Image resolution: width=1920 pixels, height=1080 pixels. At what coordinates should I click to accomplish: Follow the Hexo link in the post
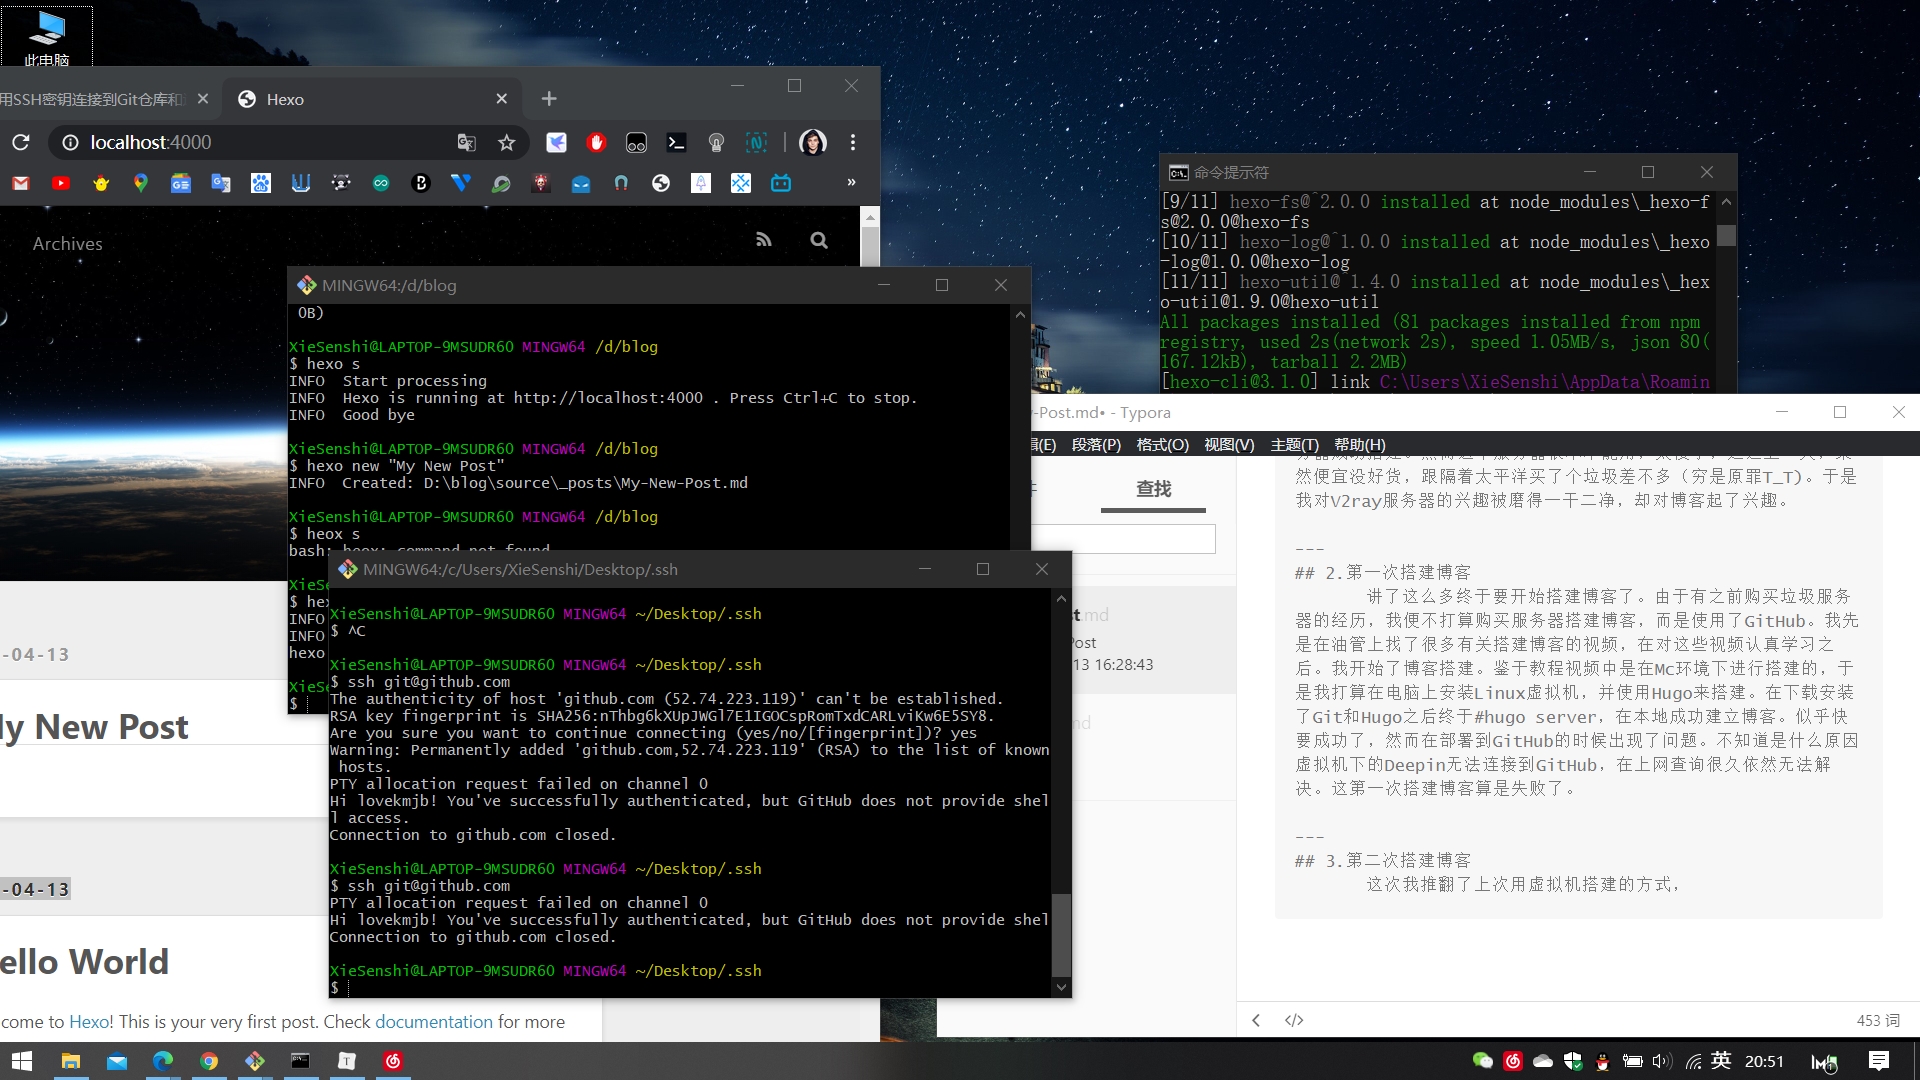pyautogui.click(x=88, y=1022)
